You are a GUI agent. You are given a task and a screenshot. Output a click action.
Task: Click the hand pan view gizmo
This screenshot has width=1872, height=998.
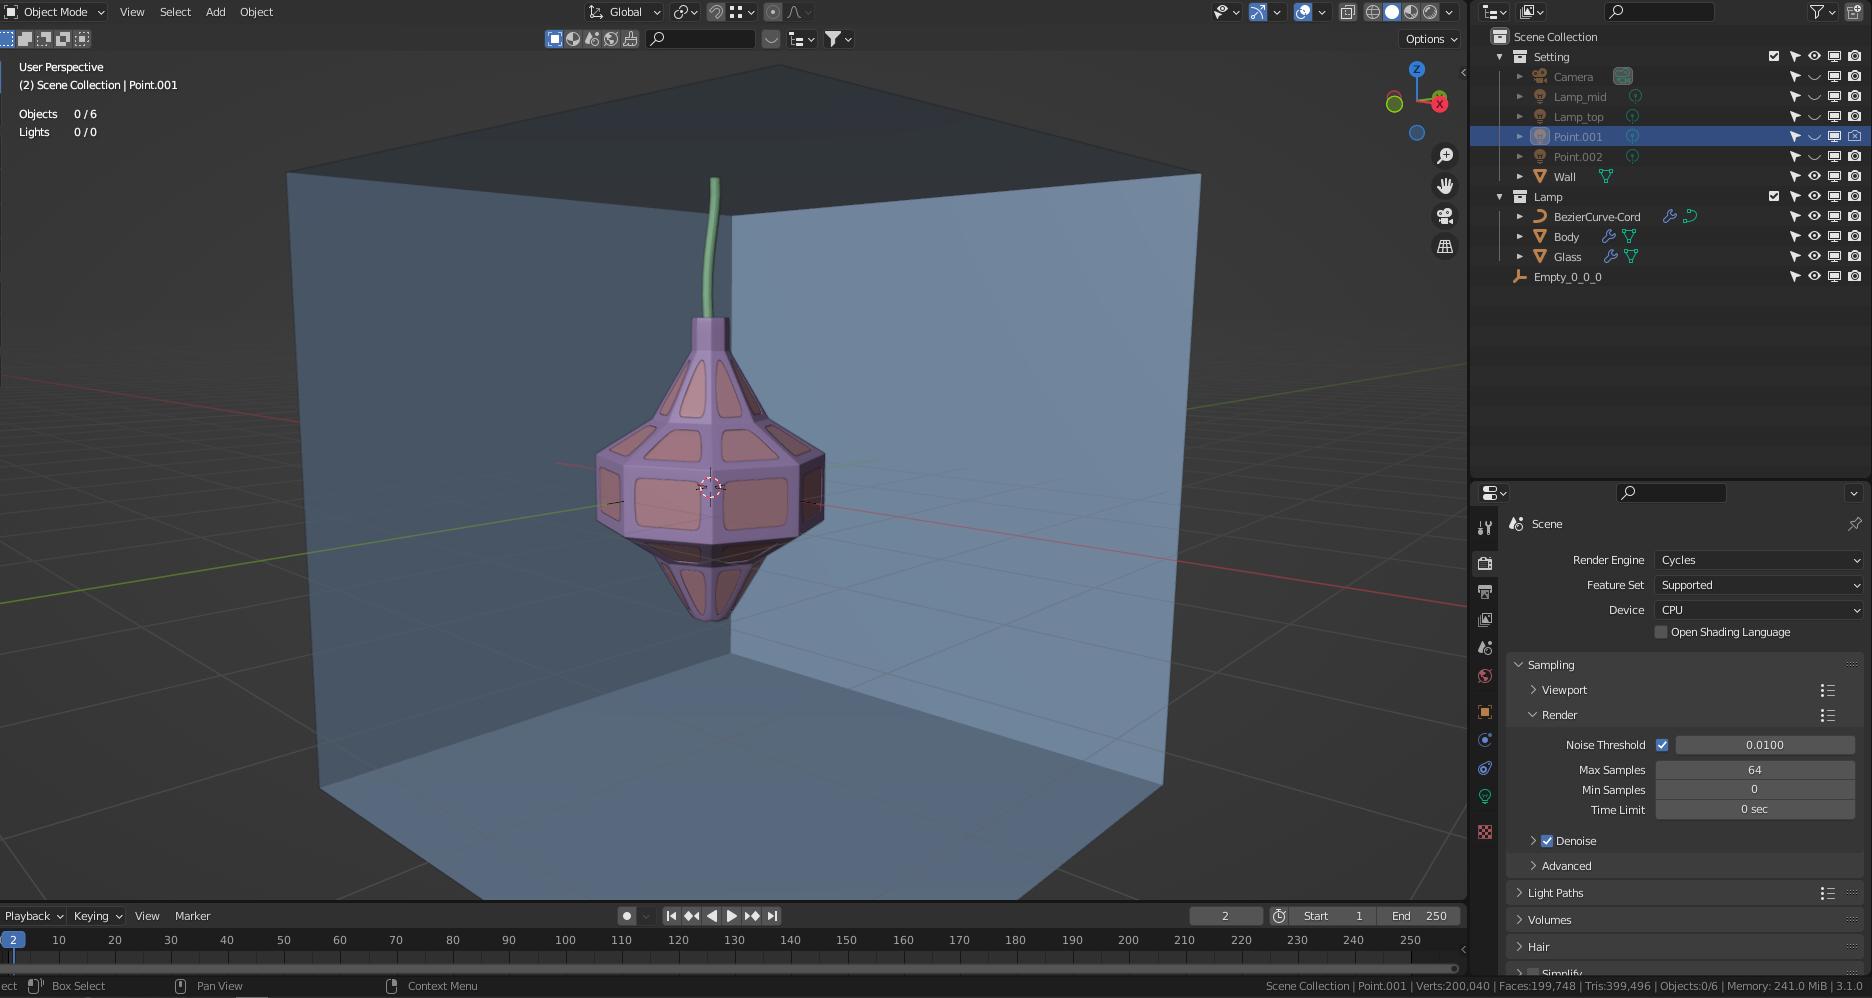coord(1445,186)
